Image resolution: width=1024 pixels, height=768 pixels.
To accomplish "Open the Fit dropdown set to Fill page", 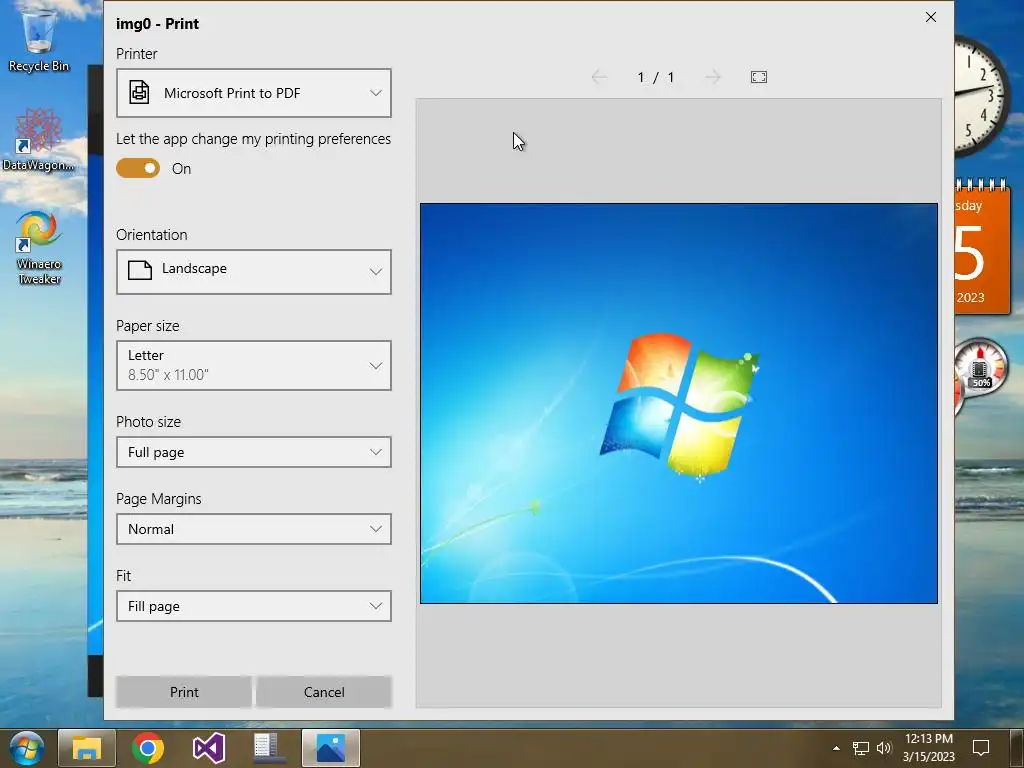I will (x=253, y=606).
